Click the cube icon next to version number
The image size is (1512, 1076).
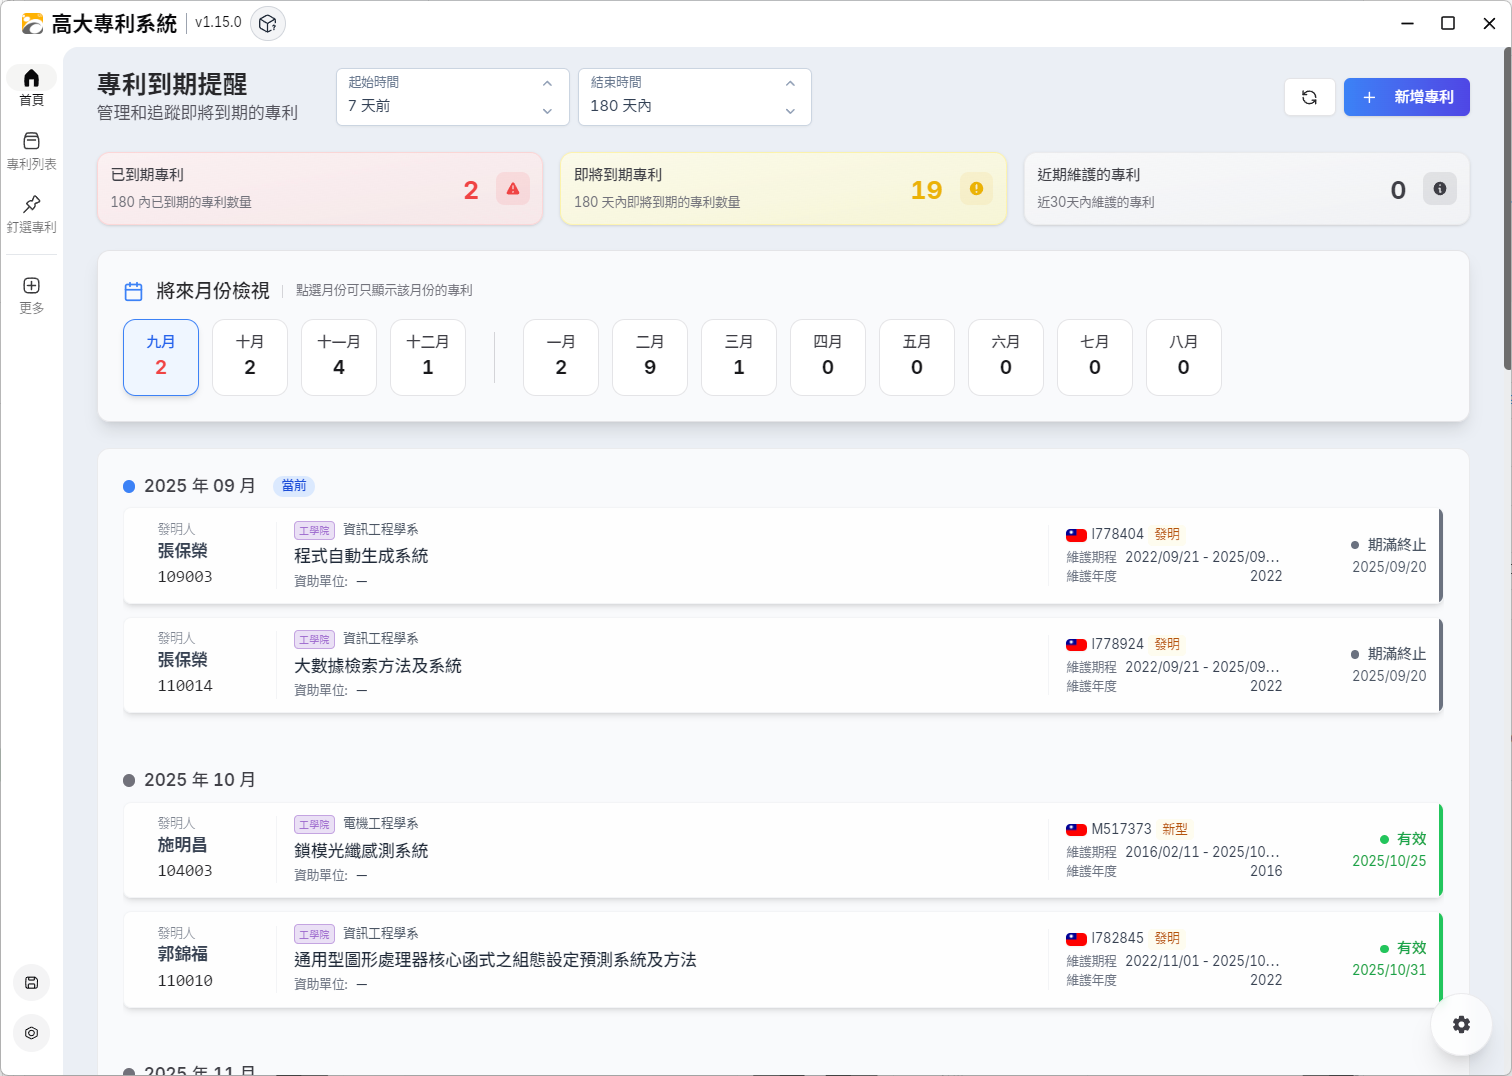(x=267, y=23)
